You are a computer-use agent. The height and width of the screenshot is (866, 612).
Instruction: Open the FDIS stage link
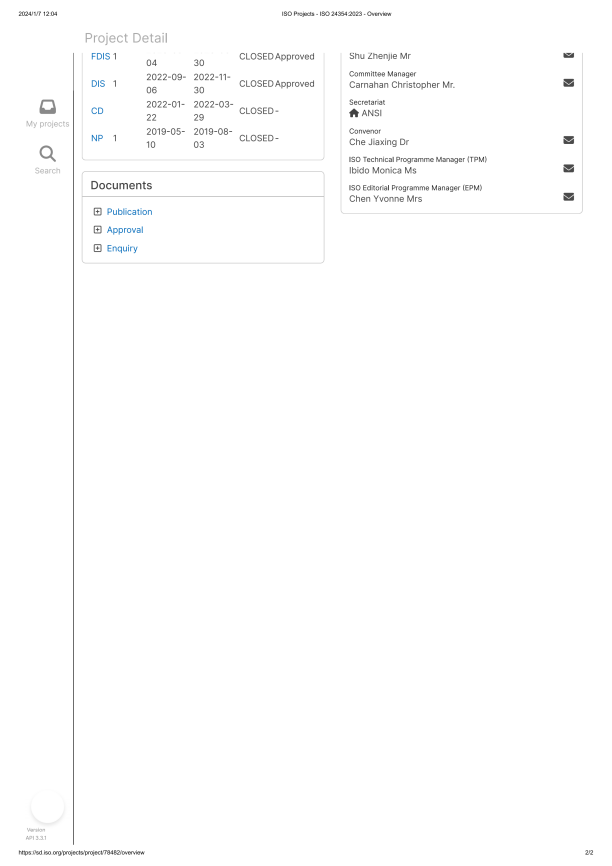pos(100,56)
